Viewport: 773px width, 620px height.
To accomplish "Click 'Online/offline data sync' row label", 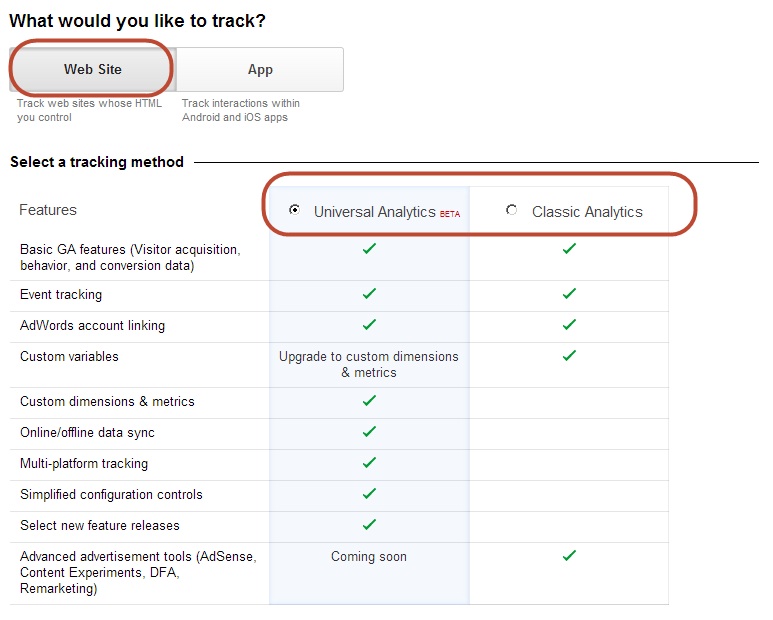I will tap(87, 433).
